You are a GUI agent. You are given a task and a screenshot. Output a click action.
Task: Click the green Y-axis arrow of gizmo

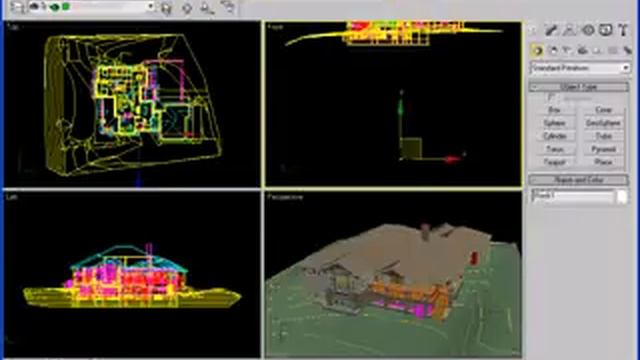click(401, 108)
